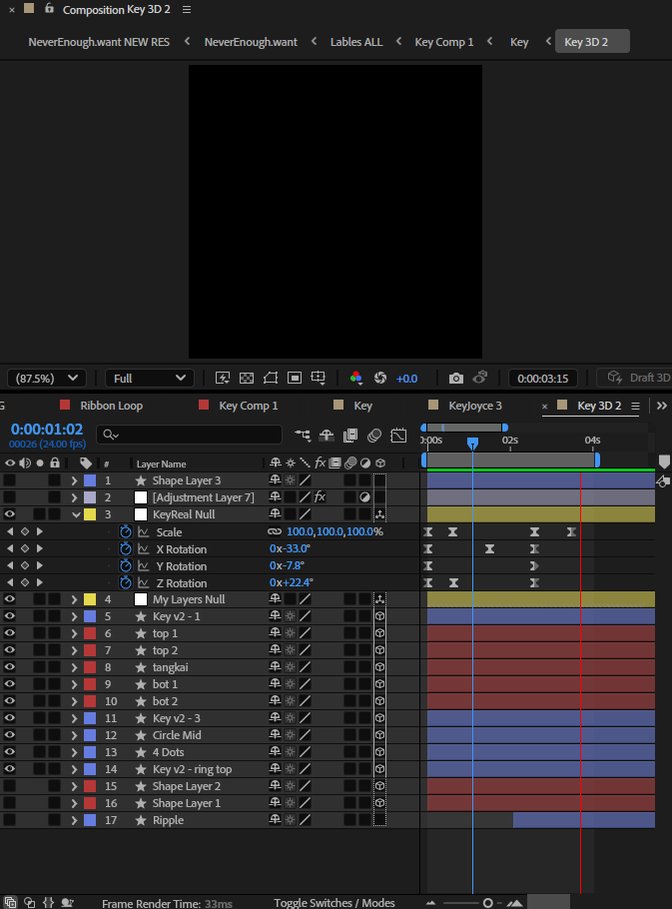Image resolution: width=672 pixels, height=909 pixels.
Task: Switch to the Key timeline tab
Action: (x=363, y=406)
